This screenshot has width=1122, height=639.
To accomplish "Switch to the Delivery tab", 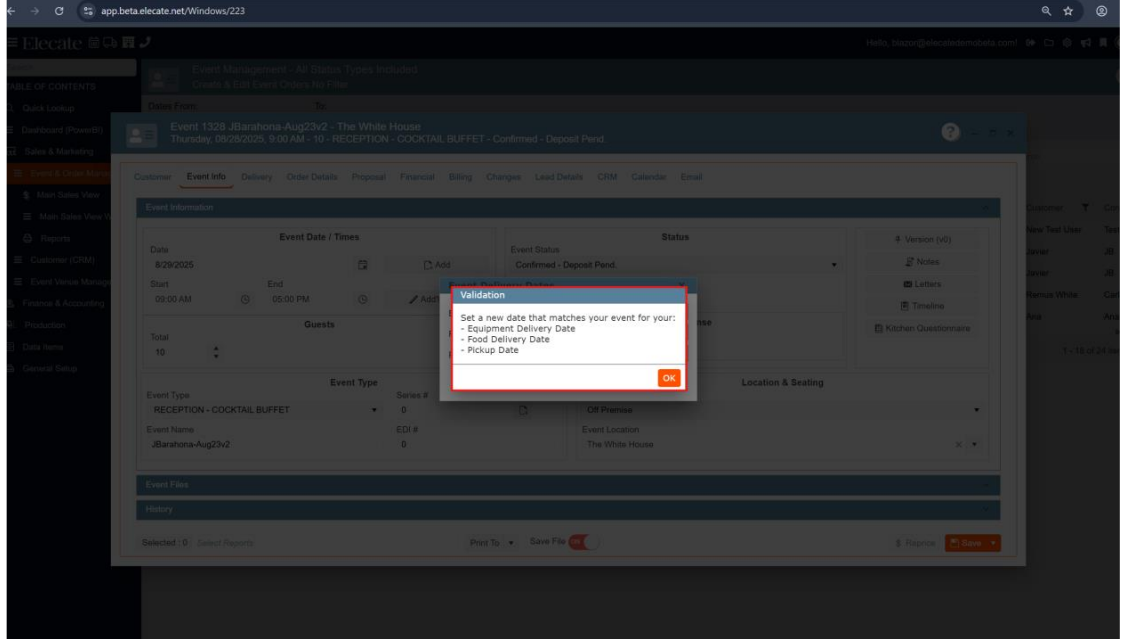I will (x=256, y=177).
